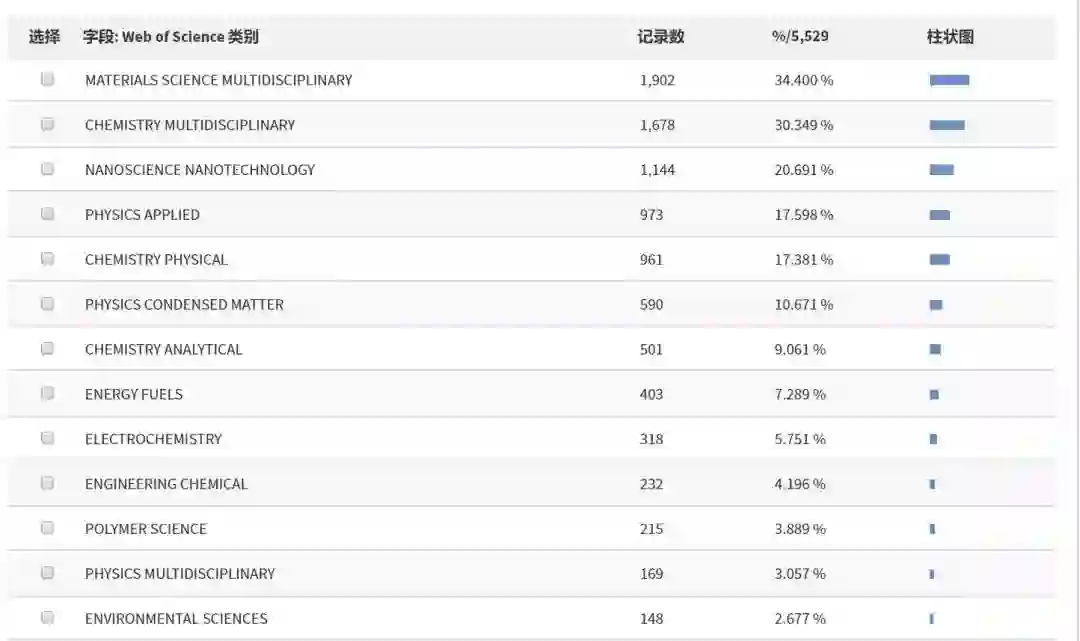Image resolution: width=1080 pixels, height=641 pixels.
Task: Click the 柱状图 column header
Action: tap(950, 37)
